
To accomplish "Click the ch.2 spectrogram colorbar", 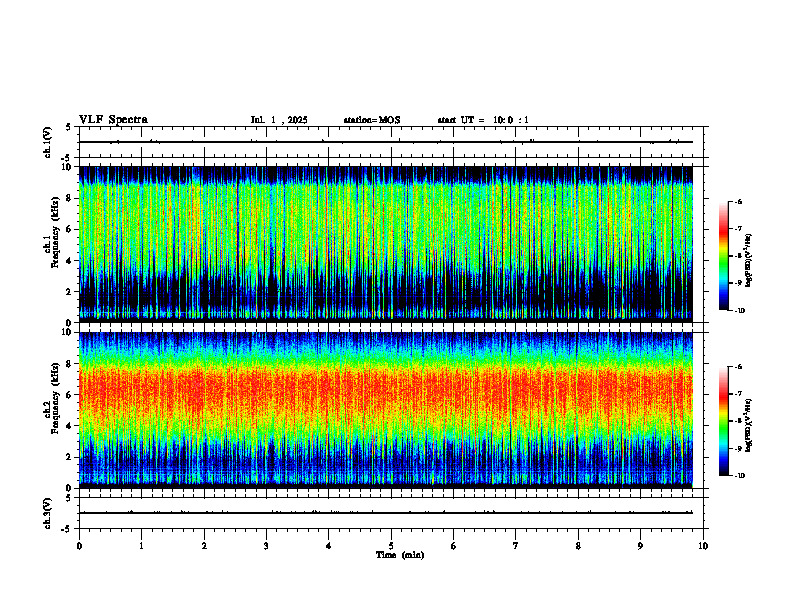I will 723,421.
